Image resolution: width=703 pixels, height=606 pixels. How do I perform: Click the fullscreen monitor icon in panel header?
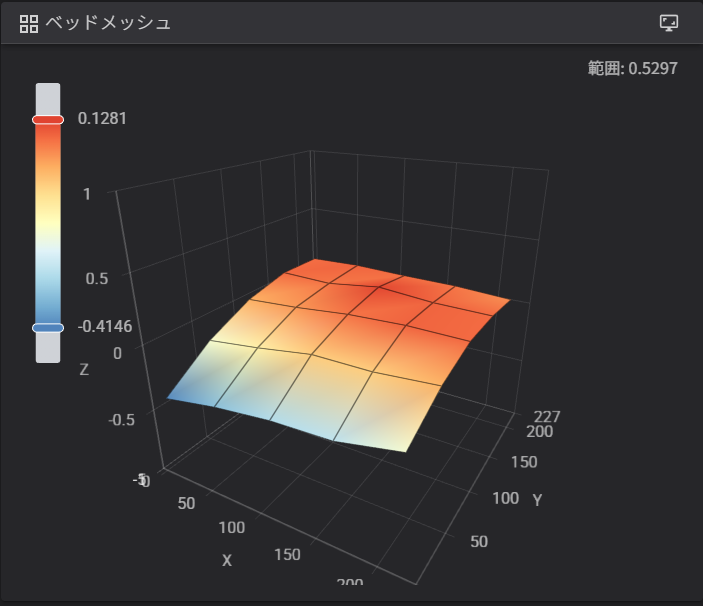click(x=668, y=22)
